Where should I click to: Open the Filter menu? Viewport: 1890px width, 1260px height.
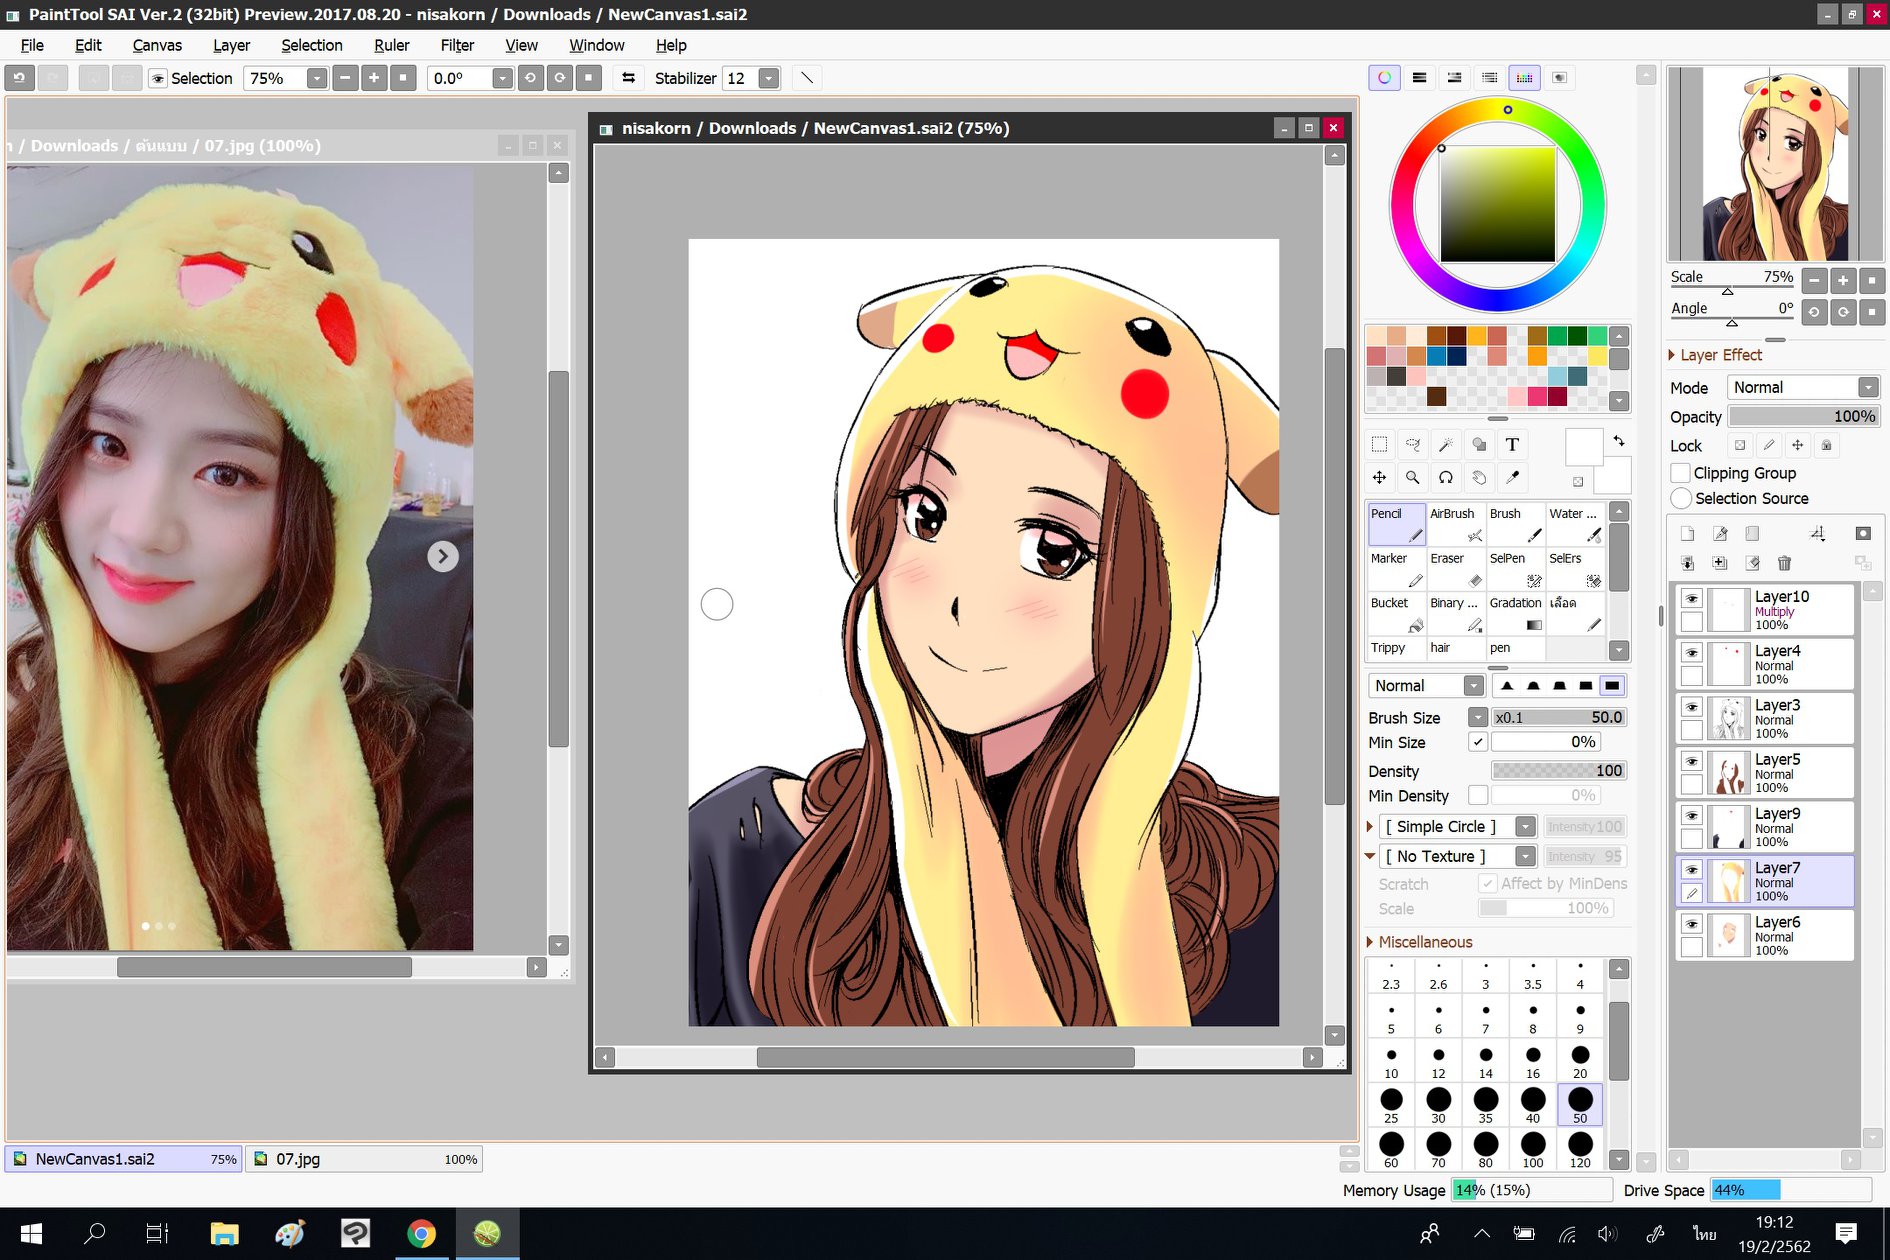tap(457, 45)
